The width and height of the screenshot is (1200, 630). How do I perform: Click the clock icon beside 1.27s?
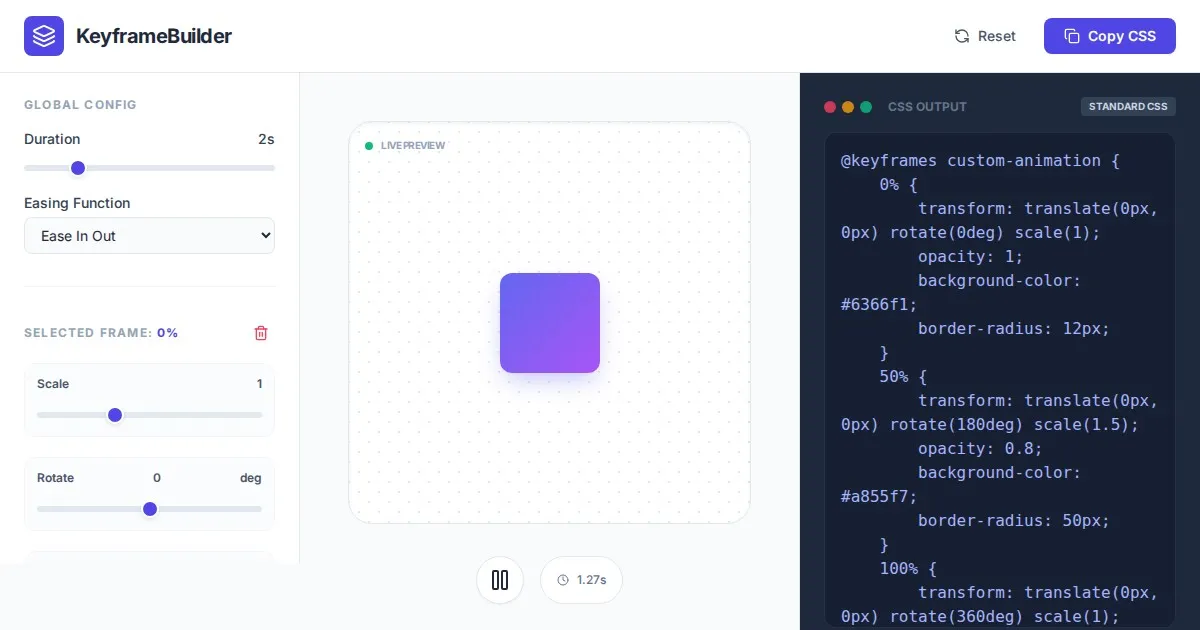click(x=563, y=580)
